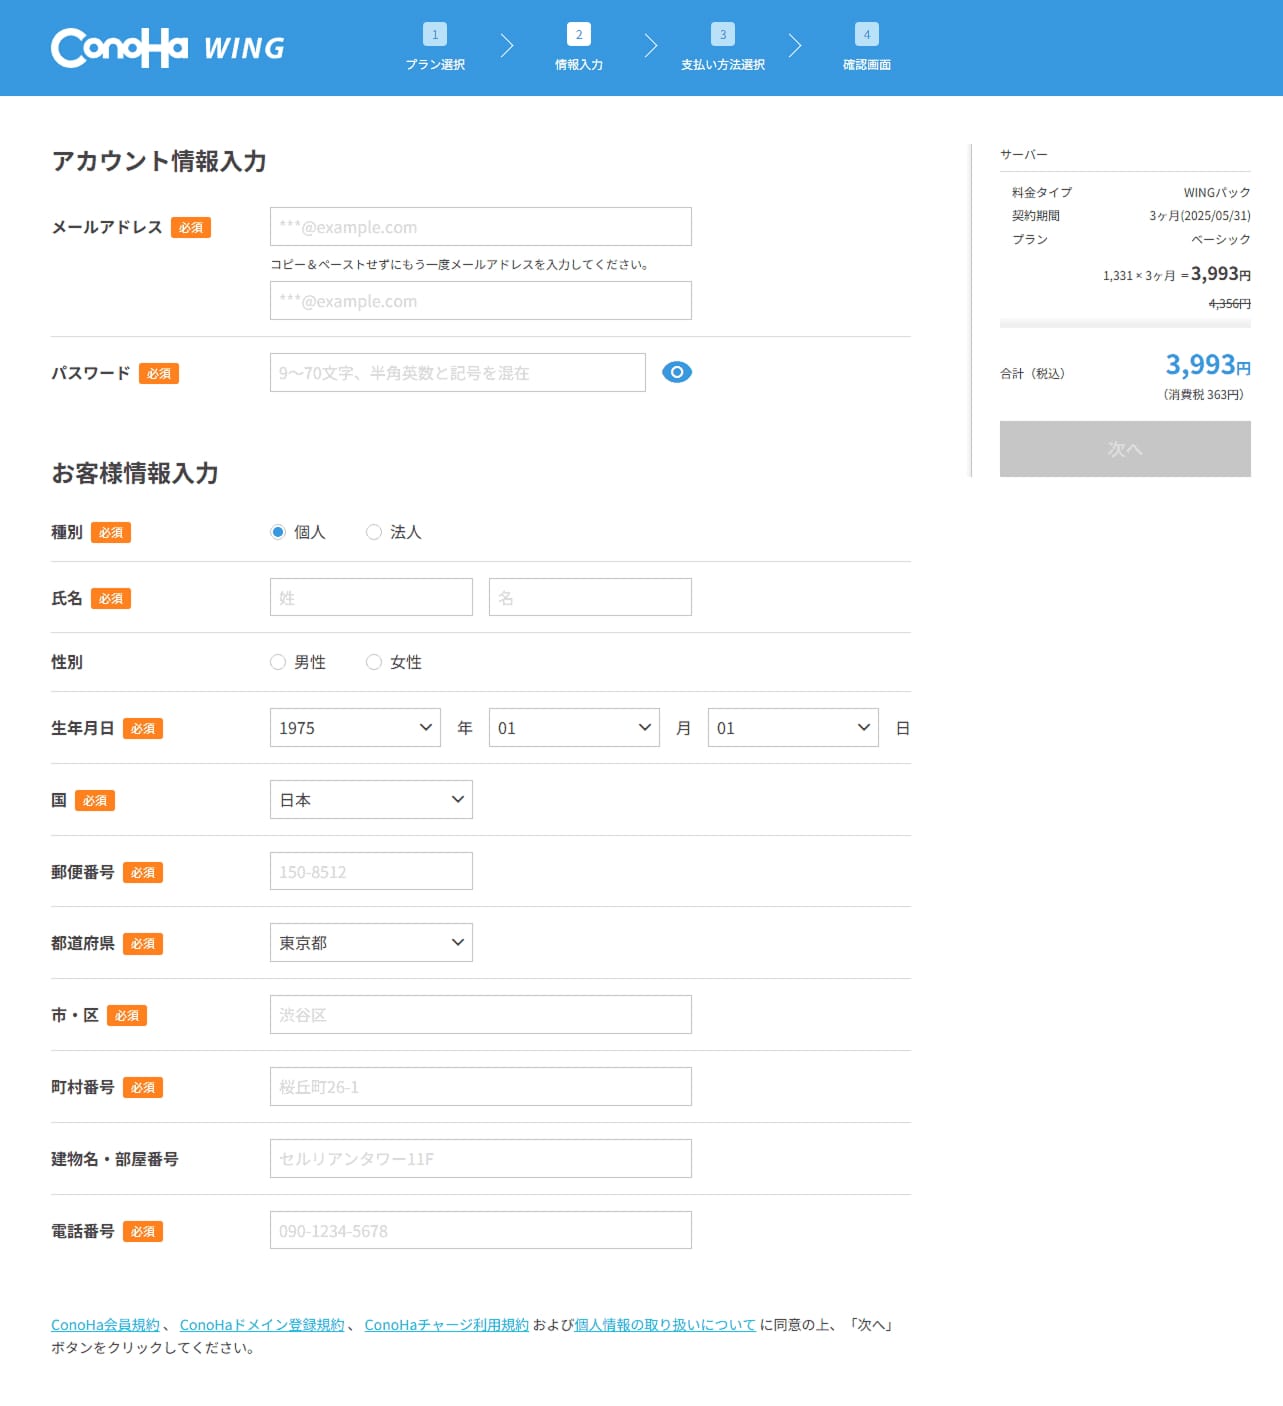Viewport: 1283px width, 1406px height.
Task: Toggle password visibility eye icon
Action: click(x=677, y=372)
